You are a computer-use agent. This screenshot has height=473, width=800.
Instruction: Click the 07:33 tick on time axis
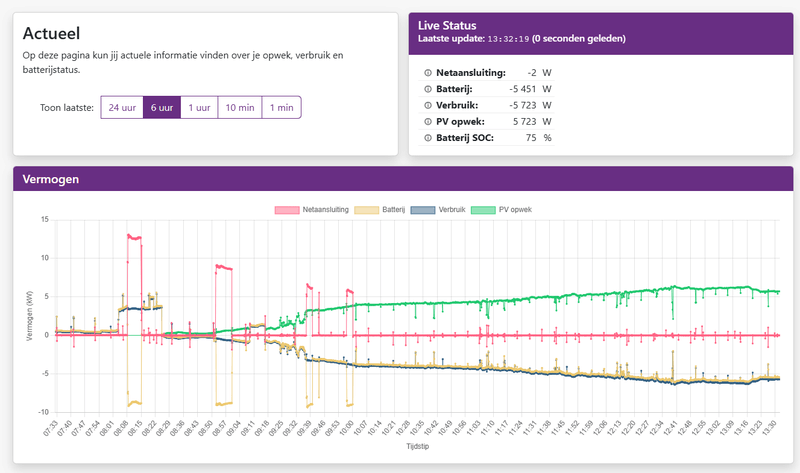(50, 428)
